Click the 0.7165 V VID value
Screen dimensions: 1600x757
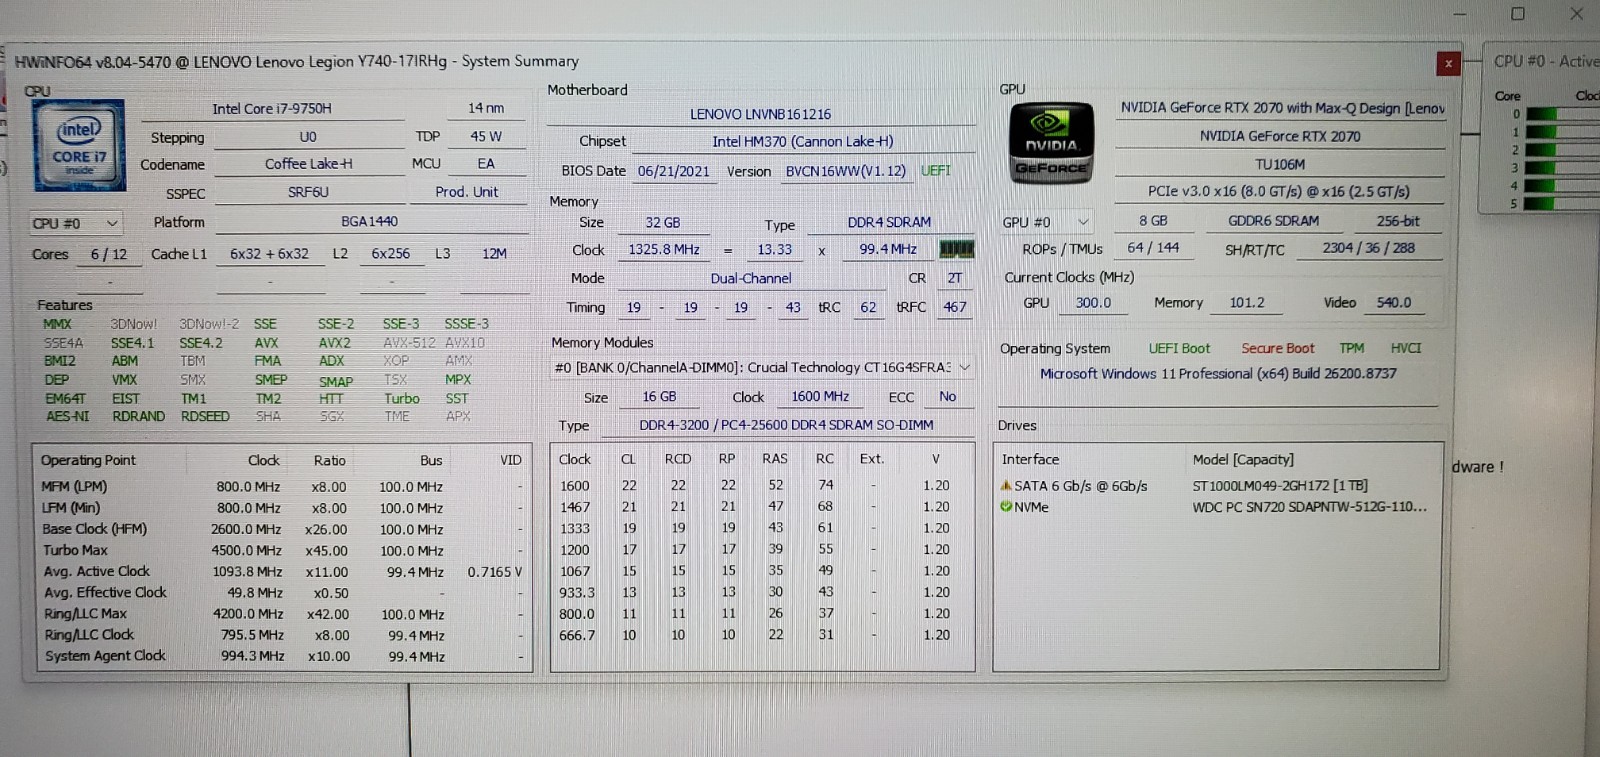(x=494, y=572)
